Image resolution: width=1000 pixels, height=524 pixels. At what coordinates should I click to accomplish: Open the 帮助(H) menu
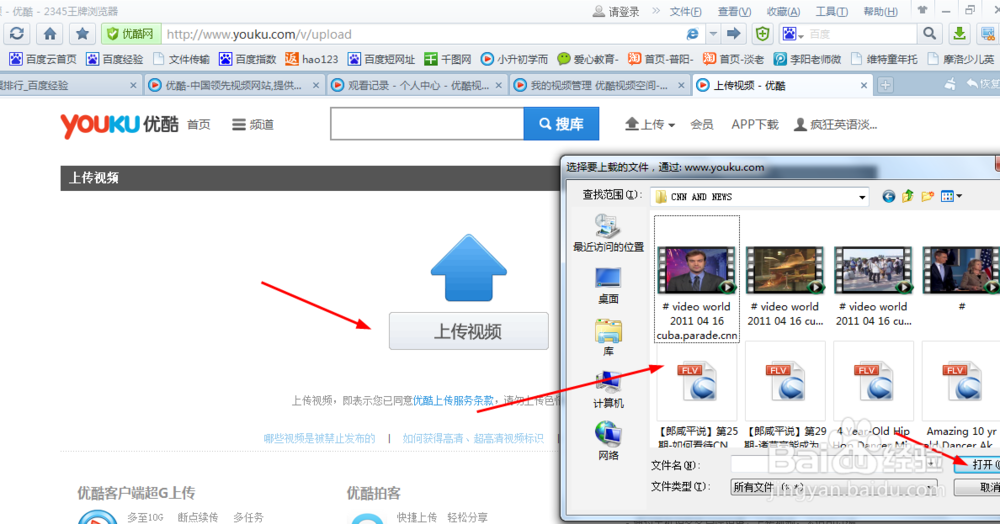point(880,11)
